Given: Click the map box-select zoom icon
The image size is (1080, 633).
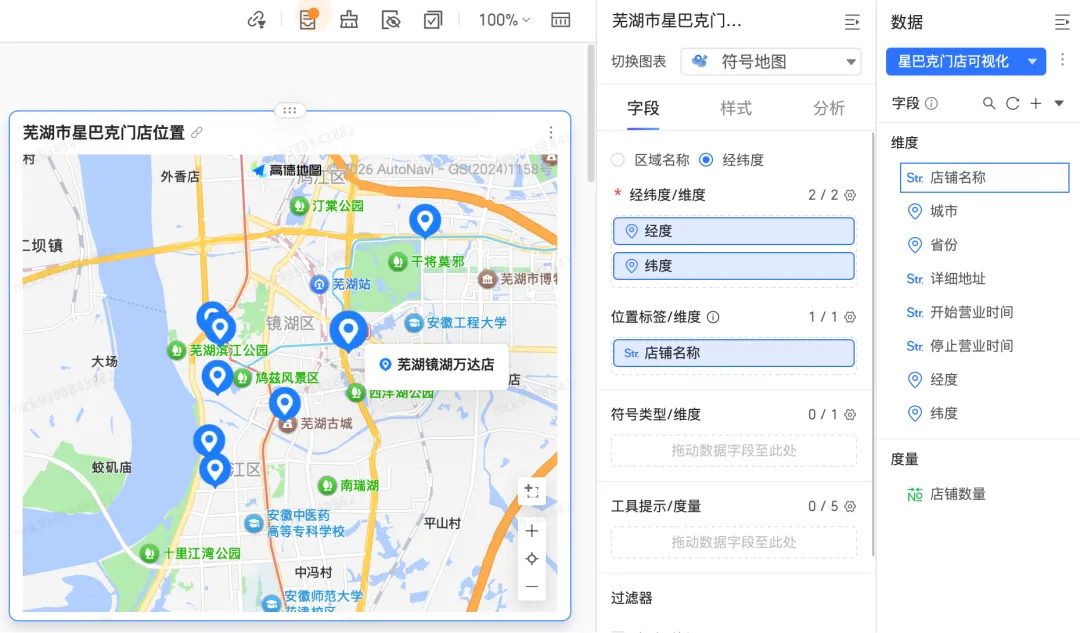Looking at the screenshot, I should click(x=532, y=490).
